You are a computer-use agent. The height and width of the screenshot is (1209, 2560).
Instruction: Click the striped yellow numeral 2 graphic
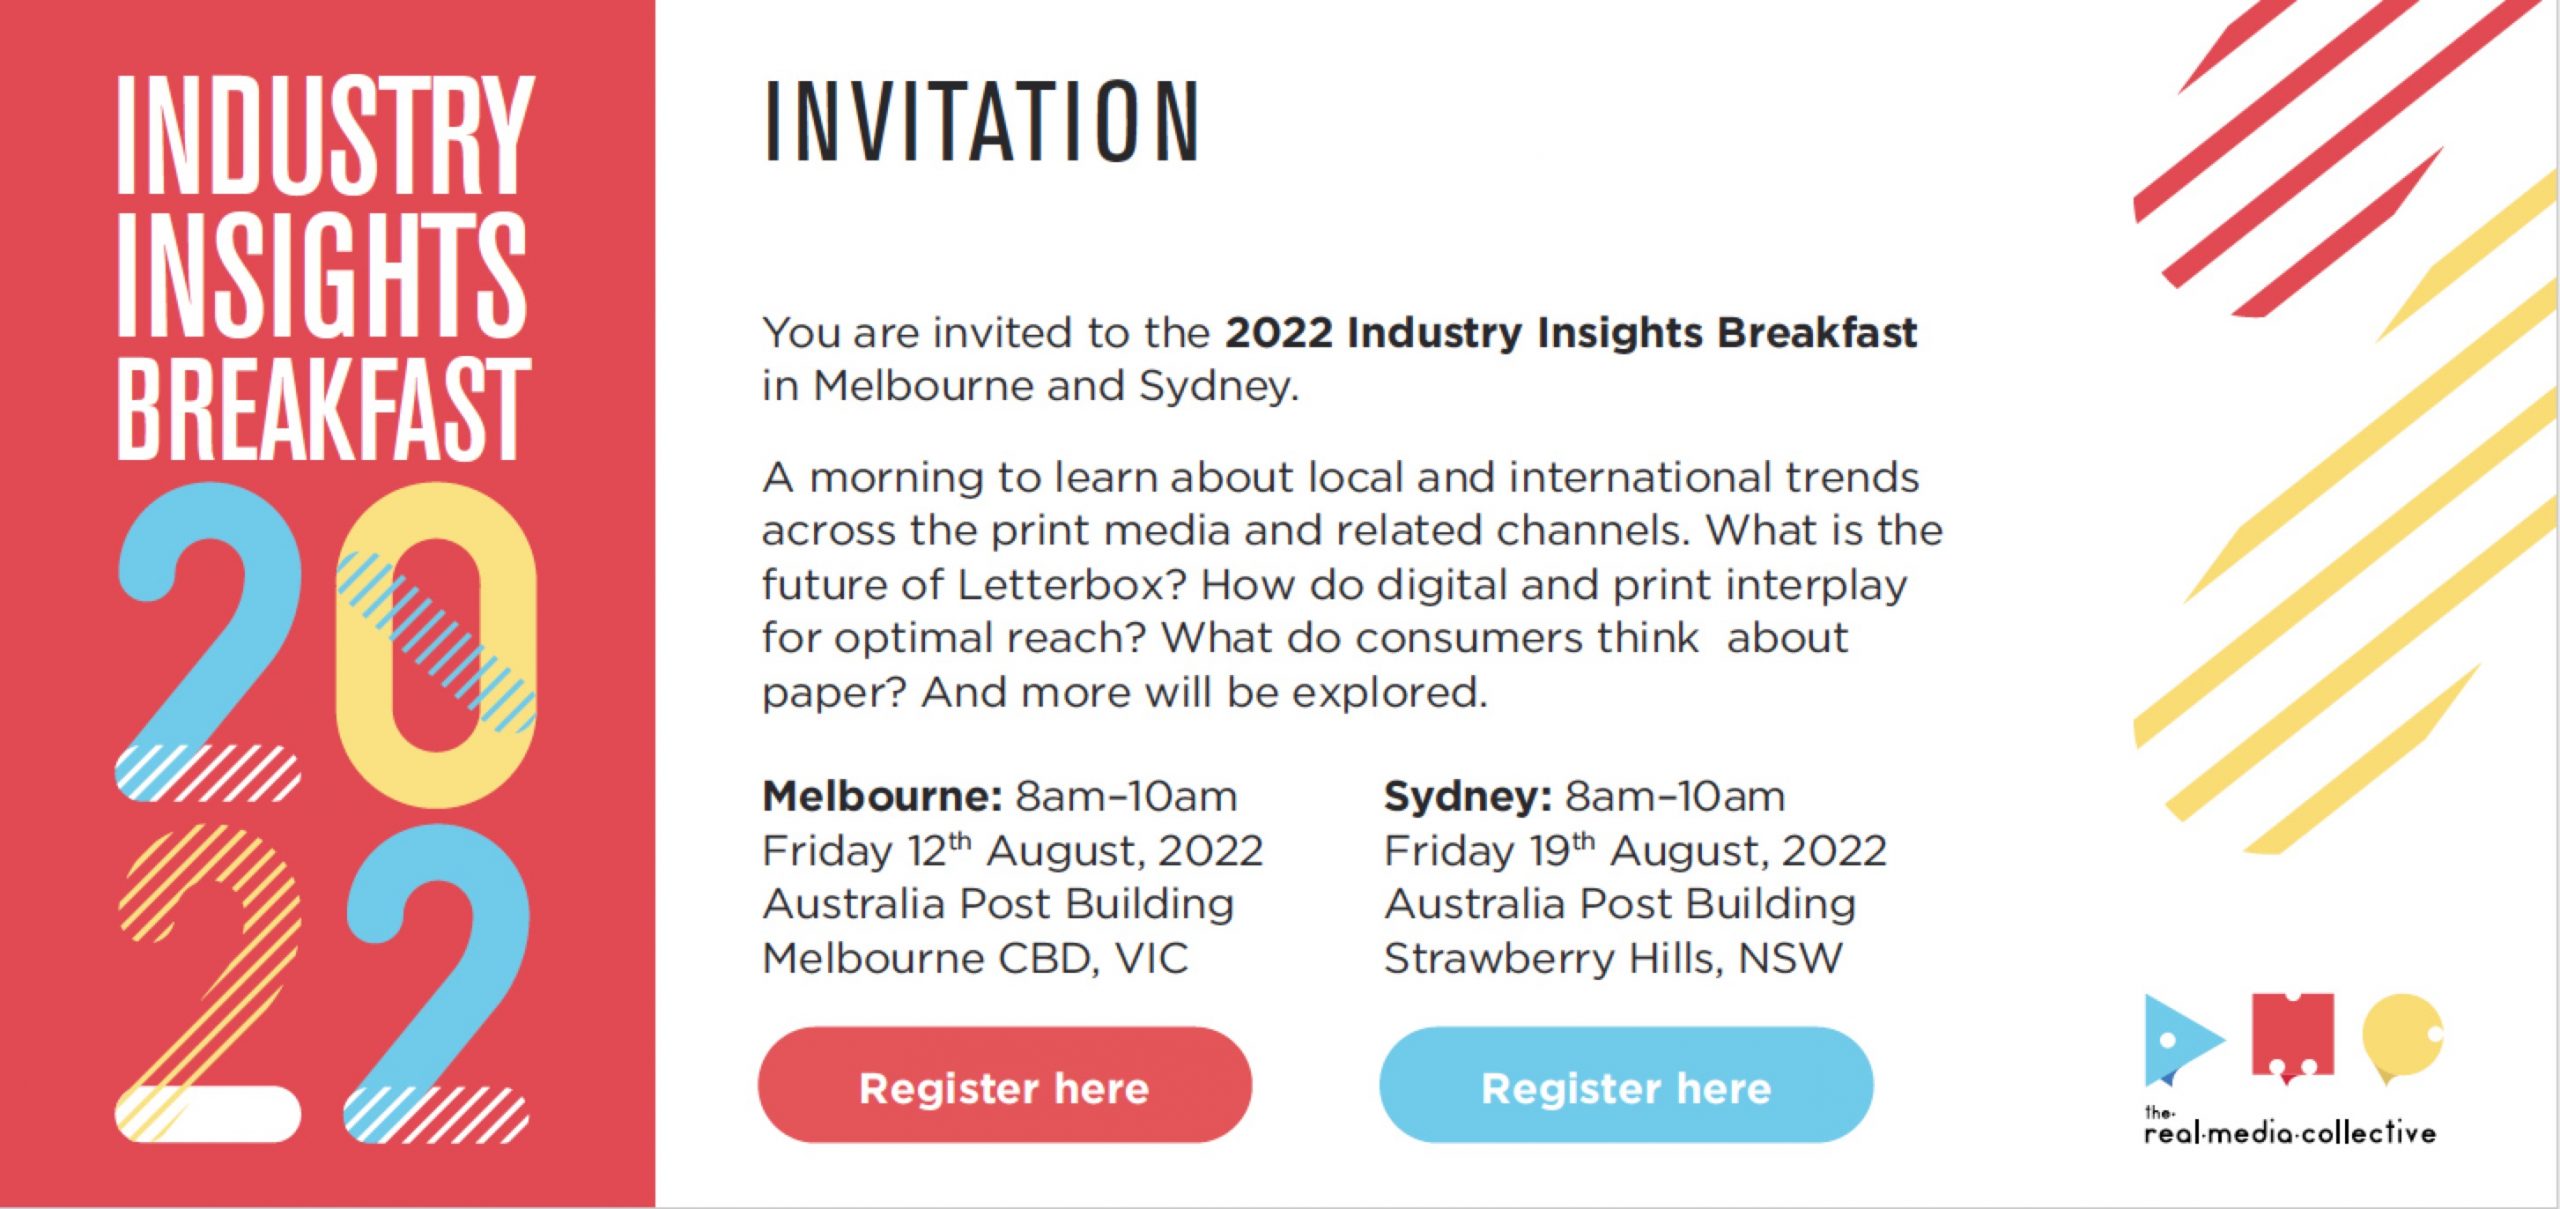click(x=208, y=982)
